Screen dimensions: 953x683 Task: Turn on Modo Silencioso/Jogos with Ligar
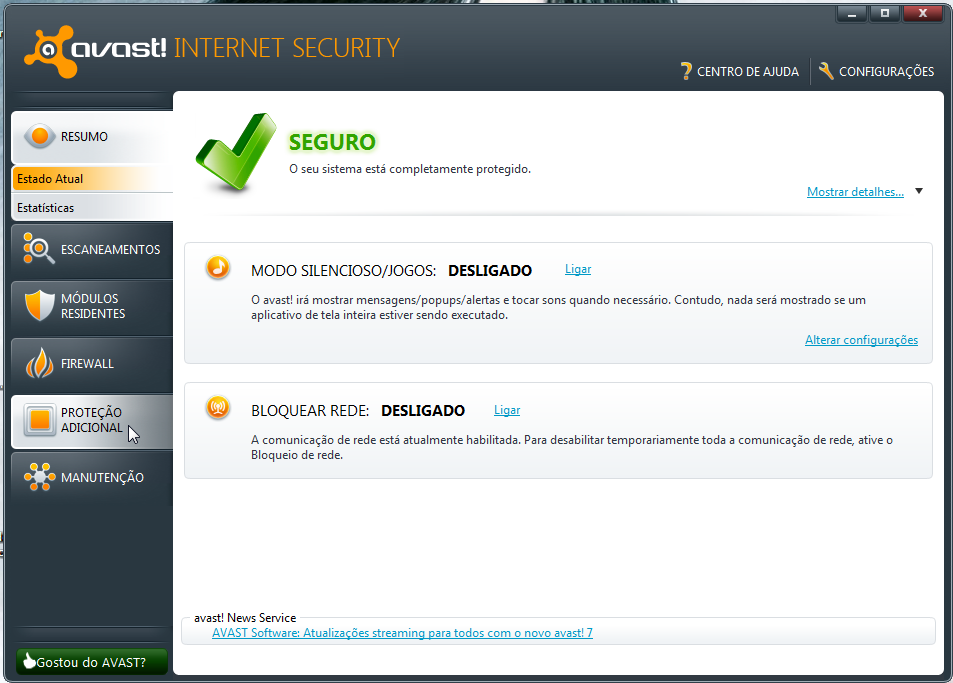point(577,270)
